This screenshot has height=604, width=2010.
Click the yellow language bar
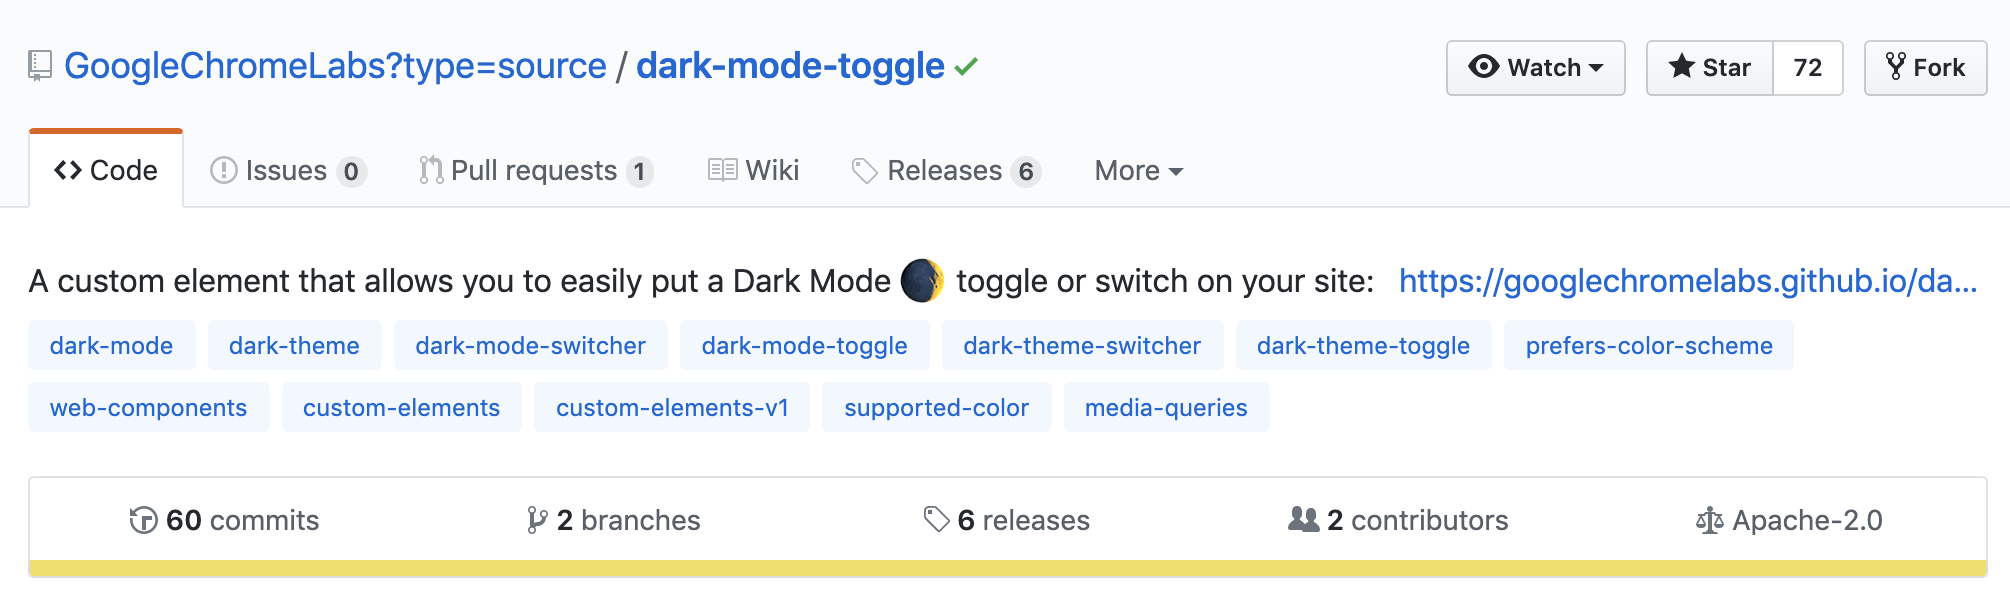(1008, 568)
